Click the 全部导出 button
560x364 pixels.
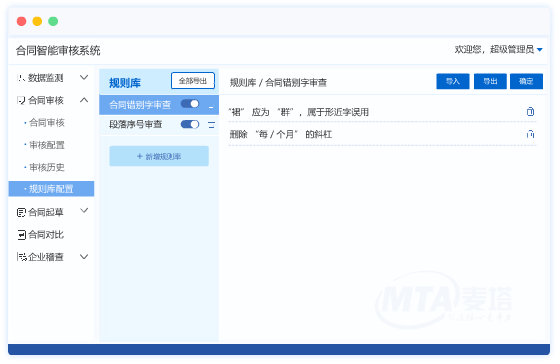(193, 81)
